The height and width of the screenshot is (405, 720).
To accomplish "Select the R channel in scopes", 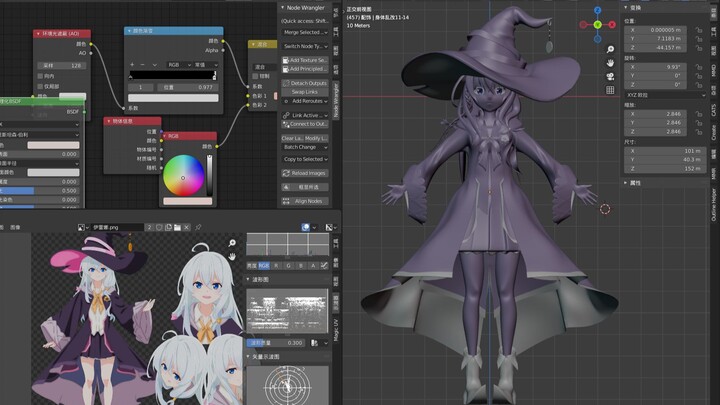I will [x=276, y=265].
